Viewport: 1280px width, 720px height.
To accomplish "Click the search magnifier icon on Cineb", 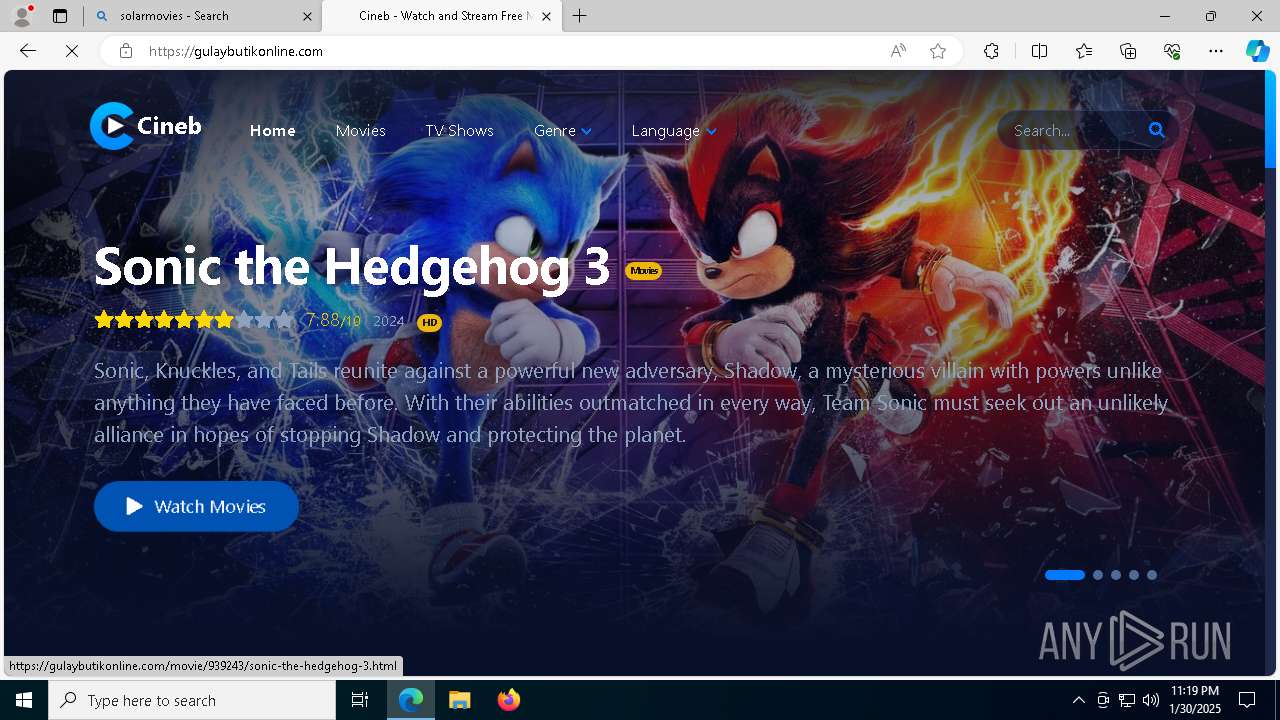I will click(1156, 130).
